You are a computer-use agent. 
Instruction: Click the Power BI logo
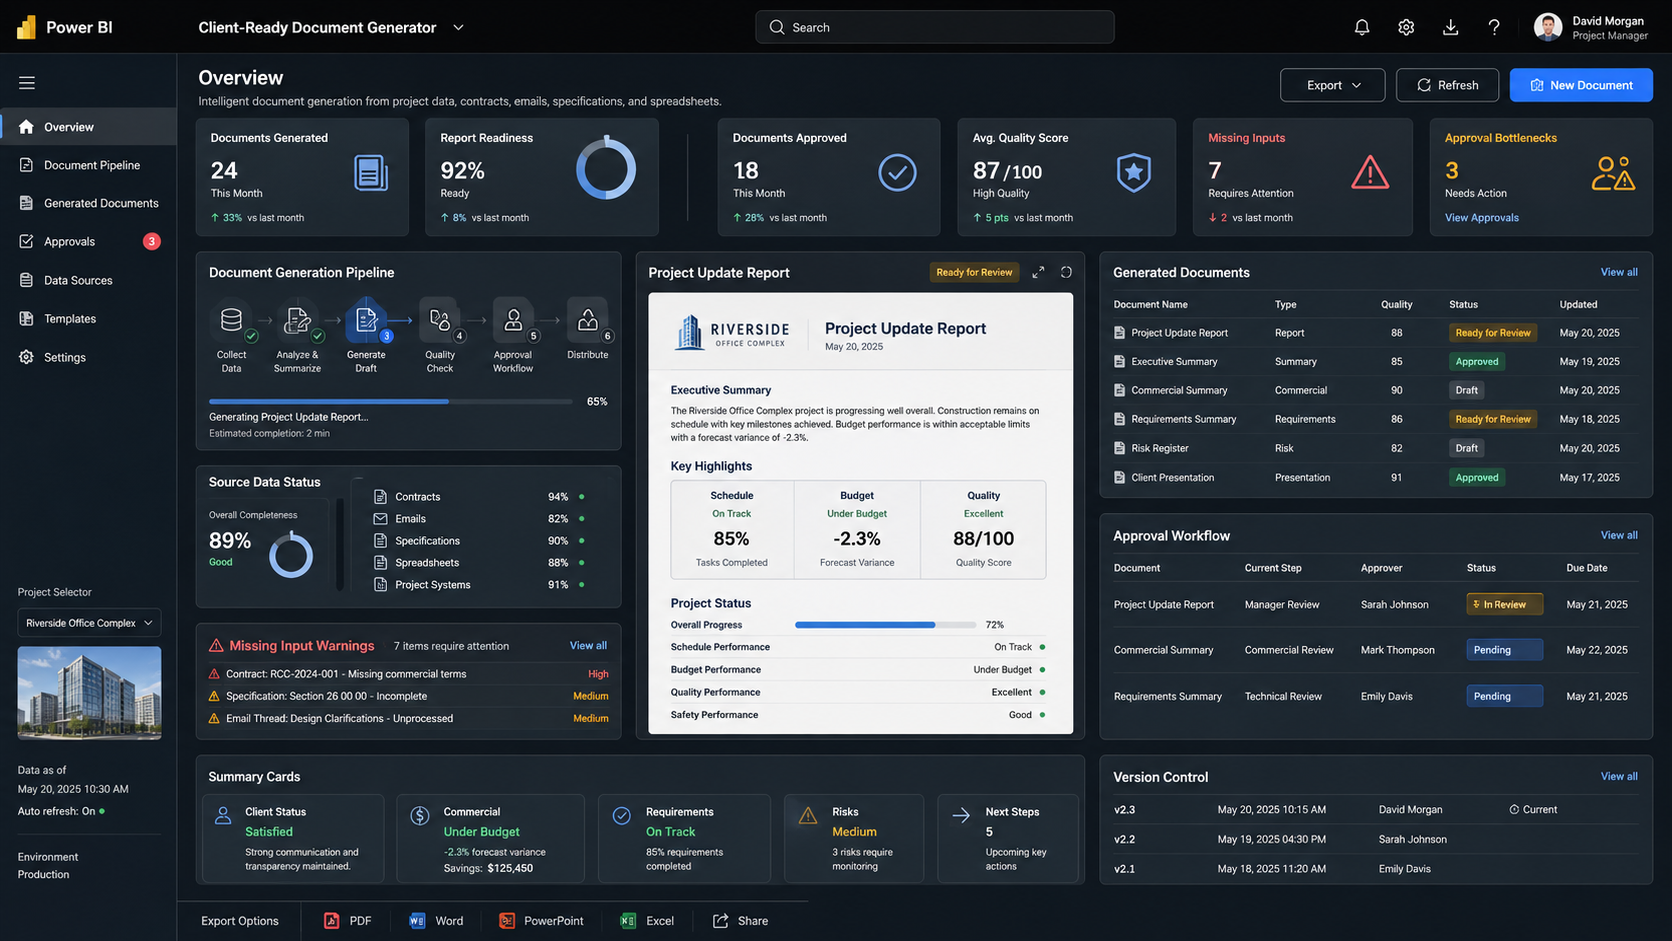tap(27, 27)
